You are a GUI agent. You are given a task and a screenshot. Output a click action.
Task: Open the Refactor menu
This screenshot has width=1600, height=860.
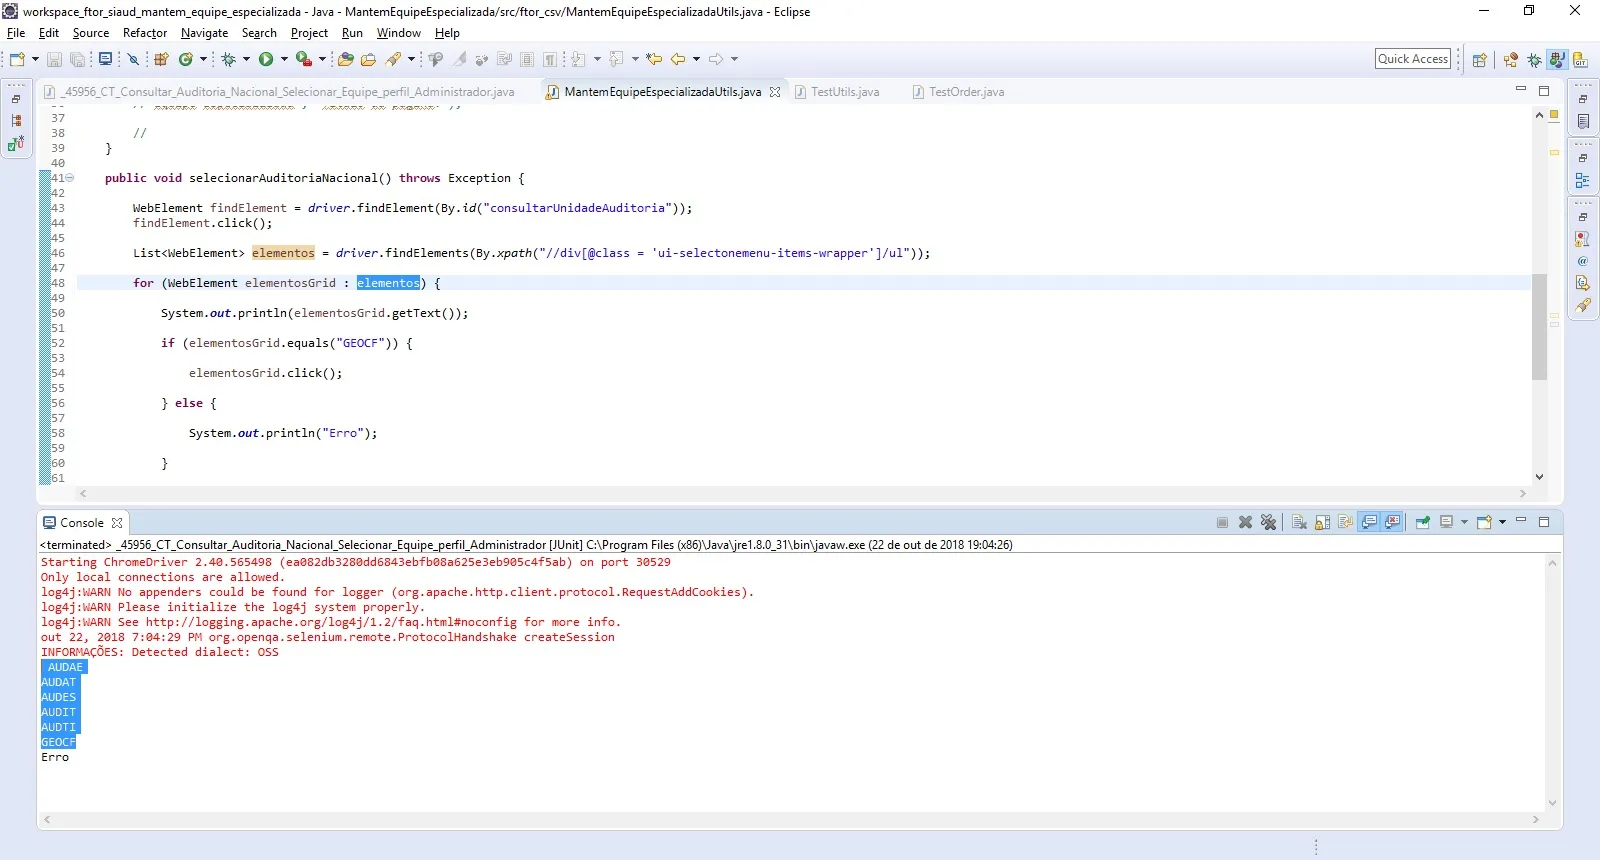145,33
